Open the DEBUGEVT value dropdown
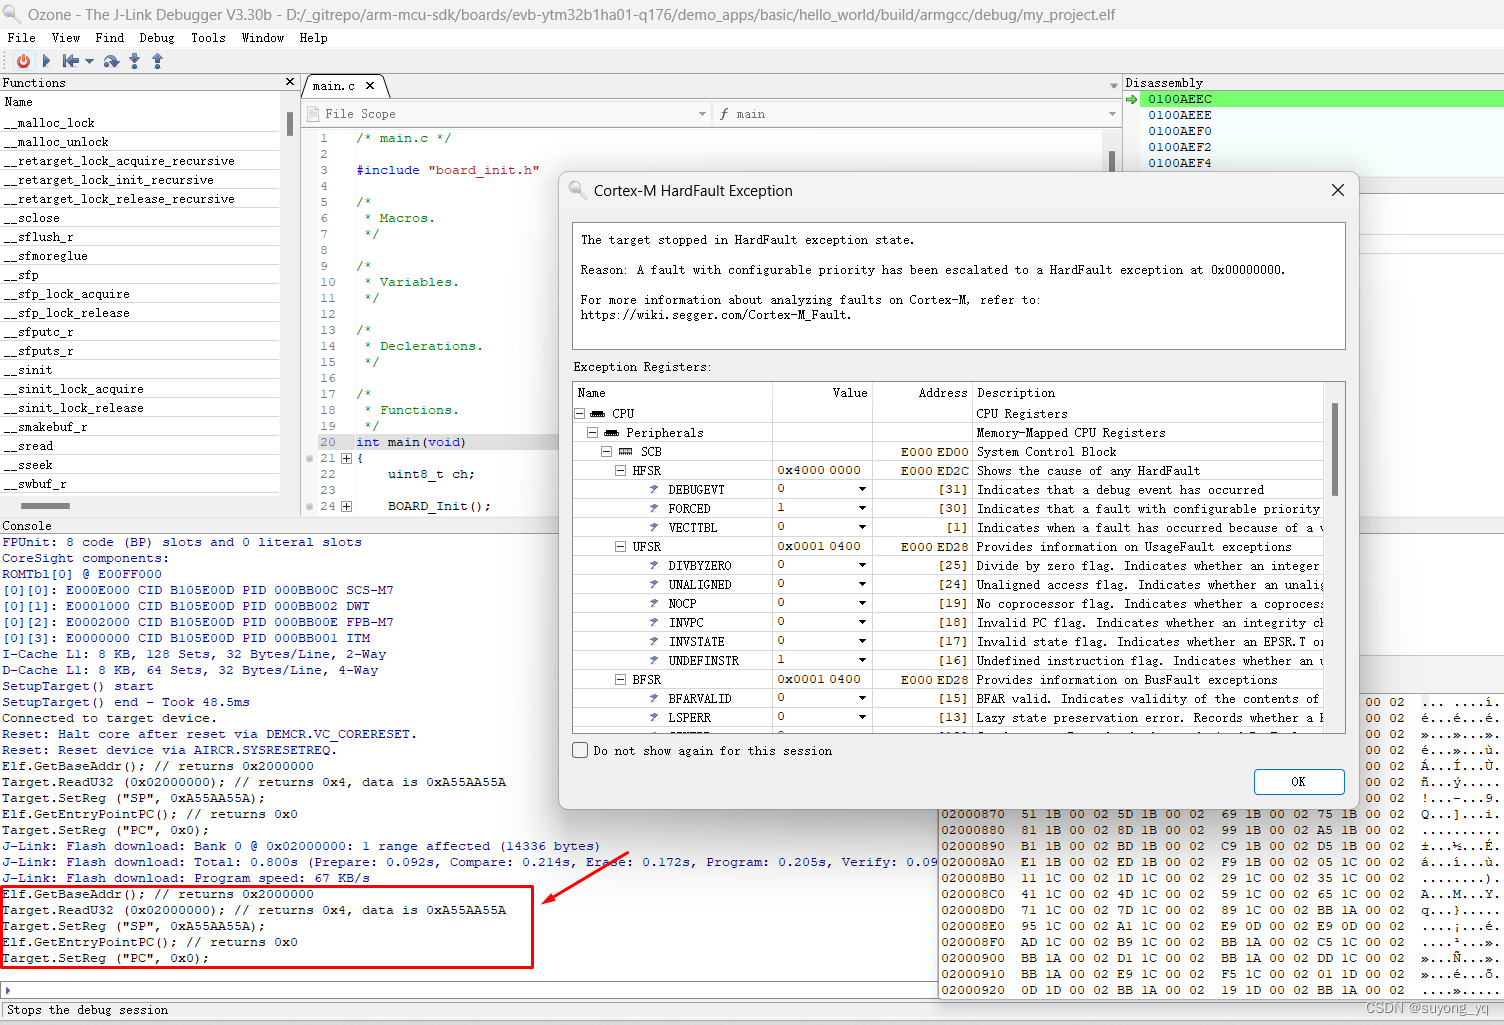The height and width of the screenshot is (1025, 1504). (862, 489)
